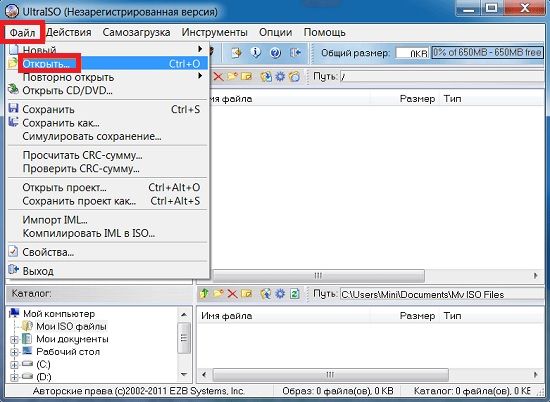
Task: Open the Файл menu
Action: click(x=22, y=32)
